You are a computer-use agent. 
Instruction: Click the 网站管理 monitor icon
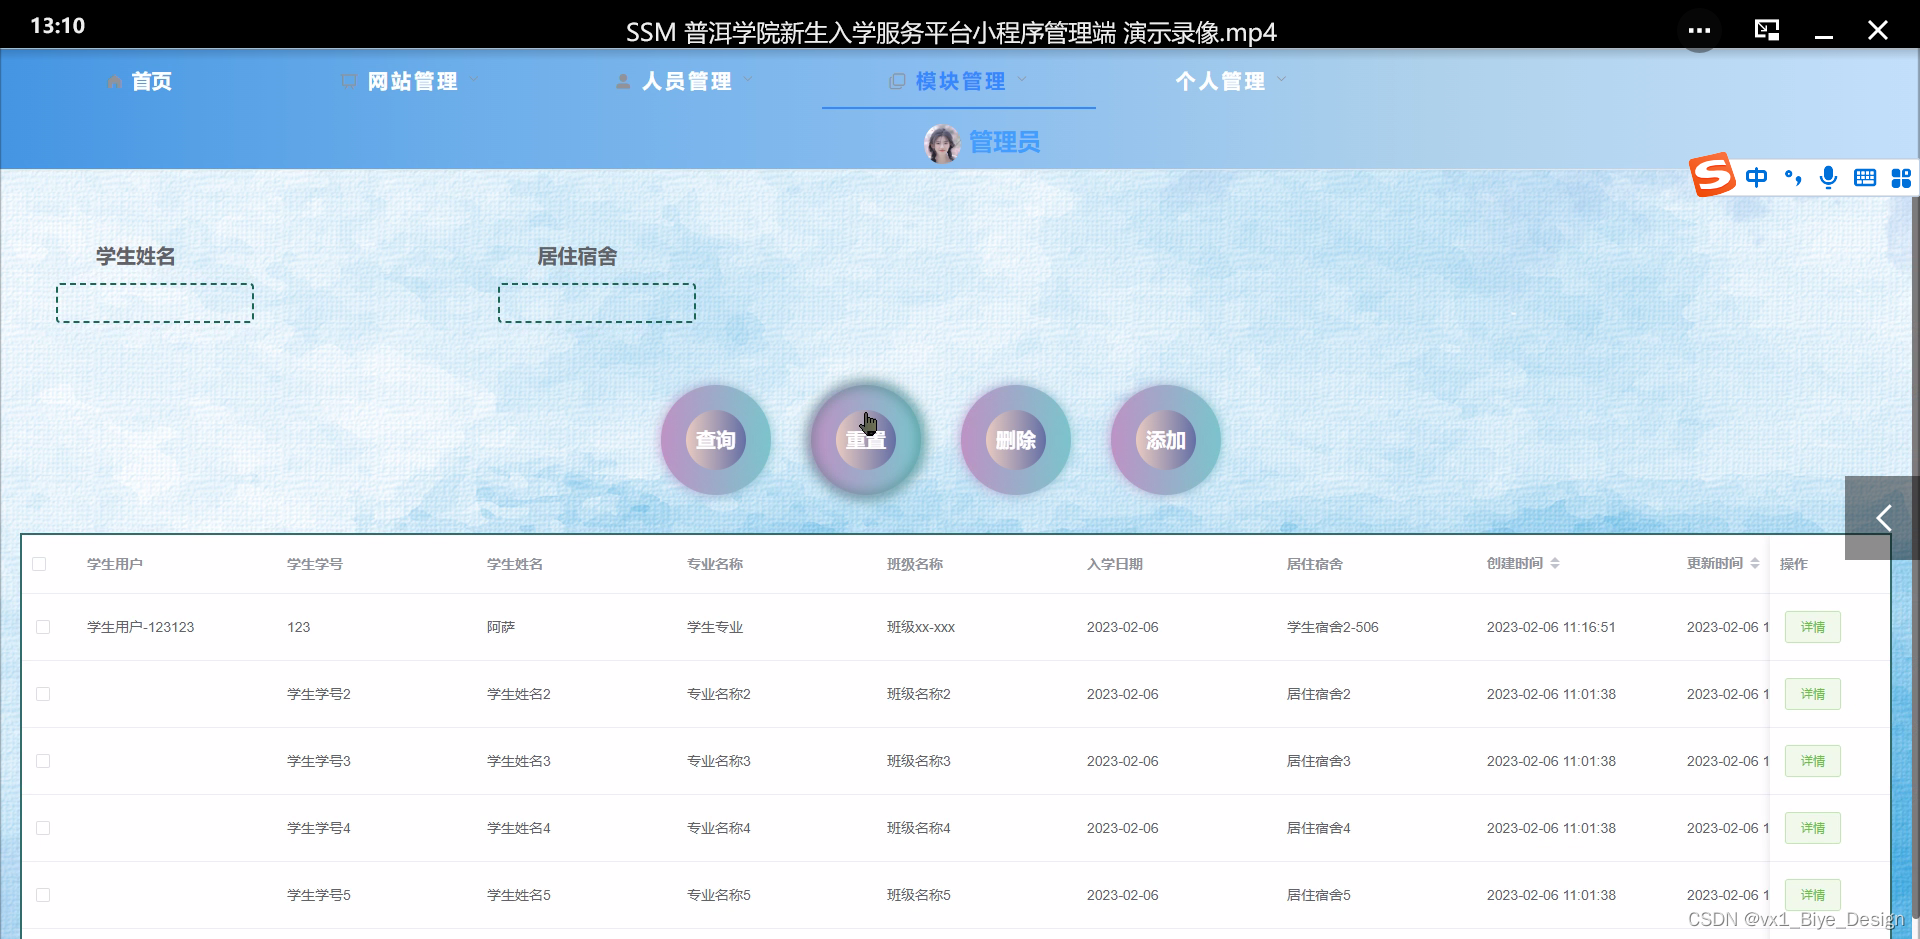point(348,81)
